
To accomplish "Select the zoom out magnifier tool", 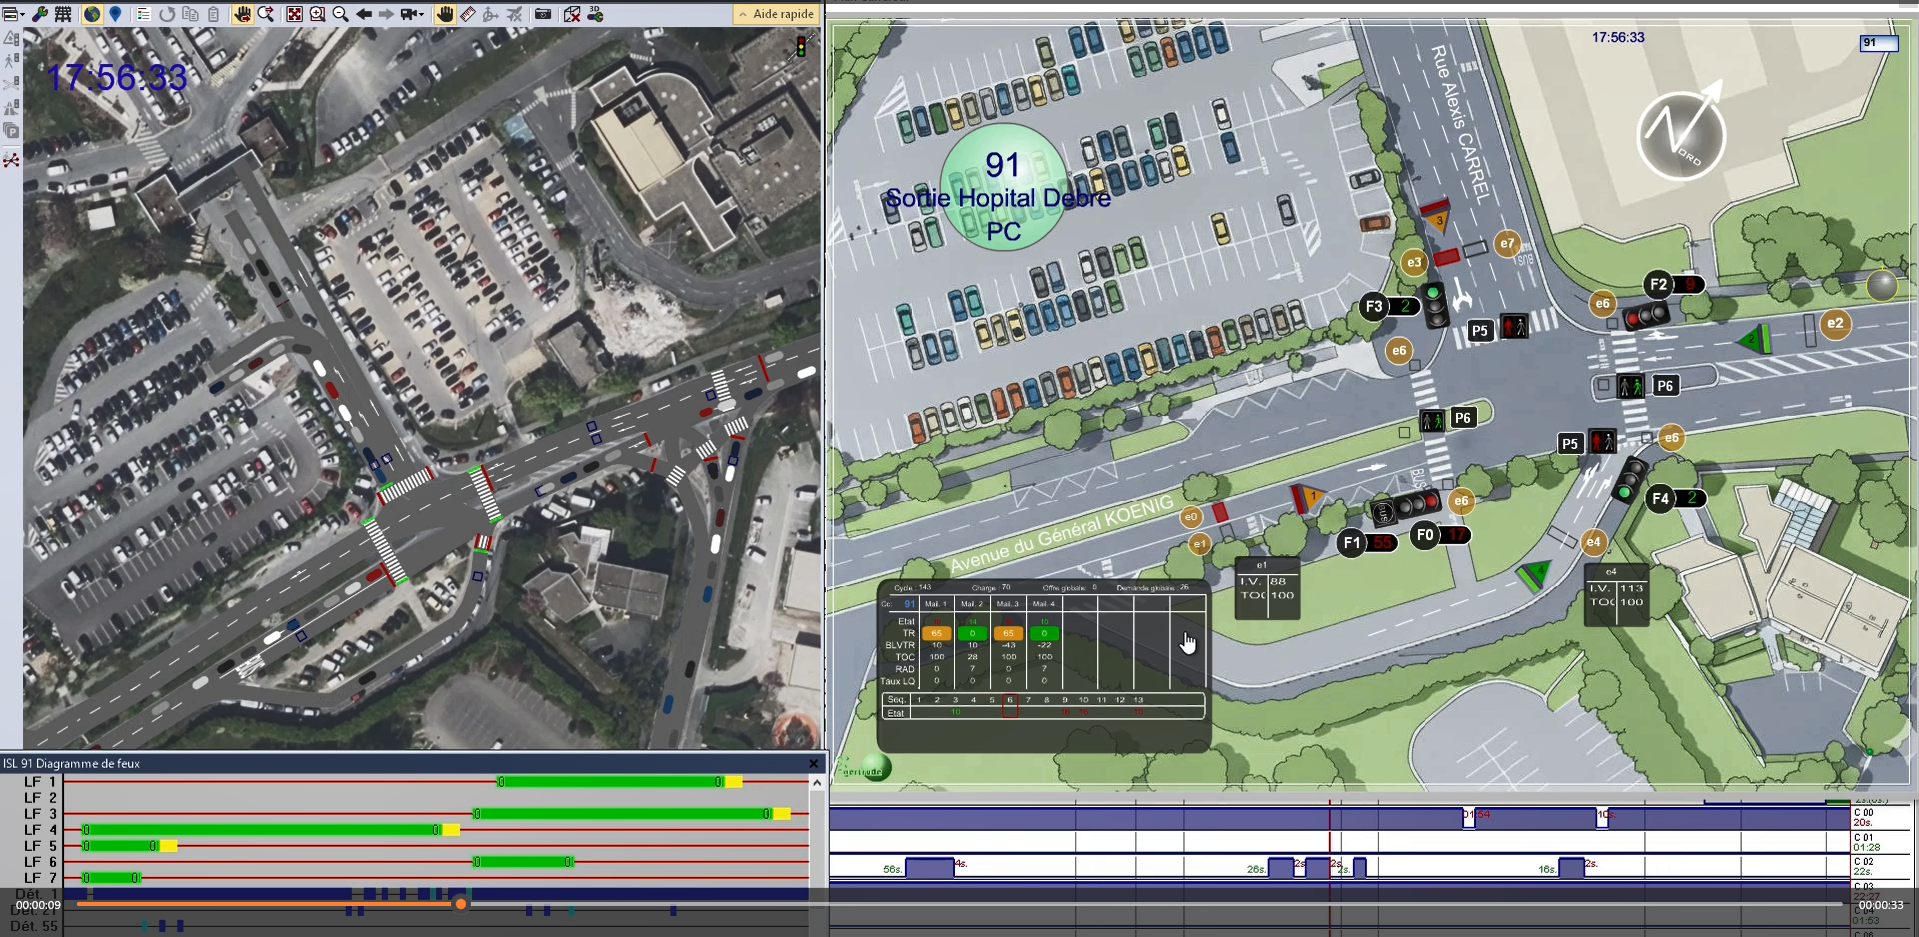I will (340, 14).
